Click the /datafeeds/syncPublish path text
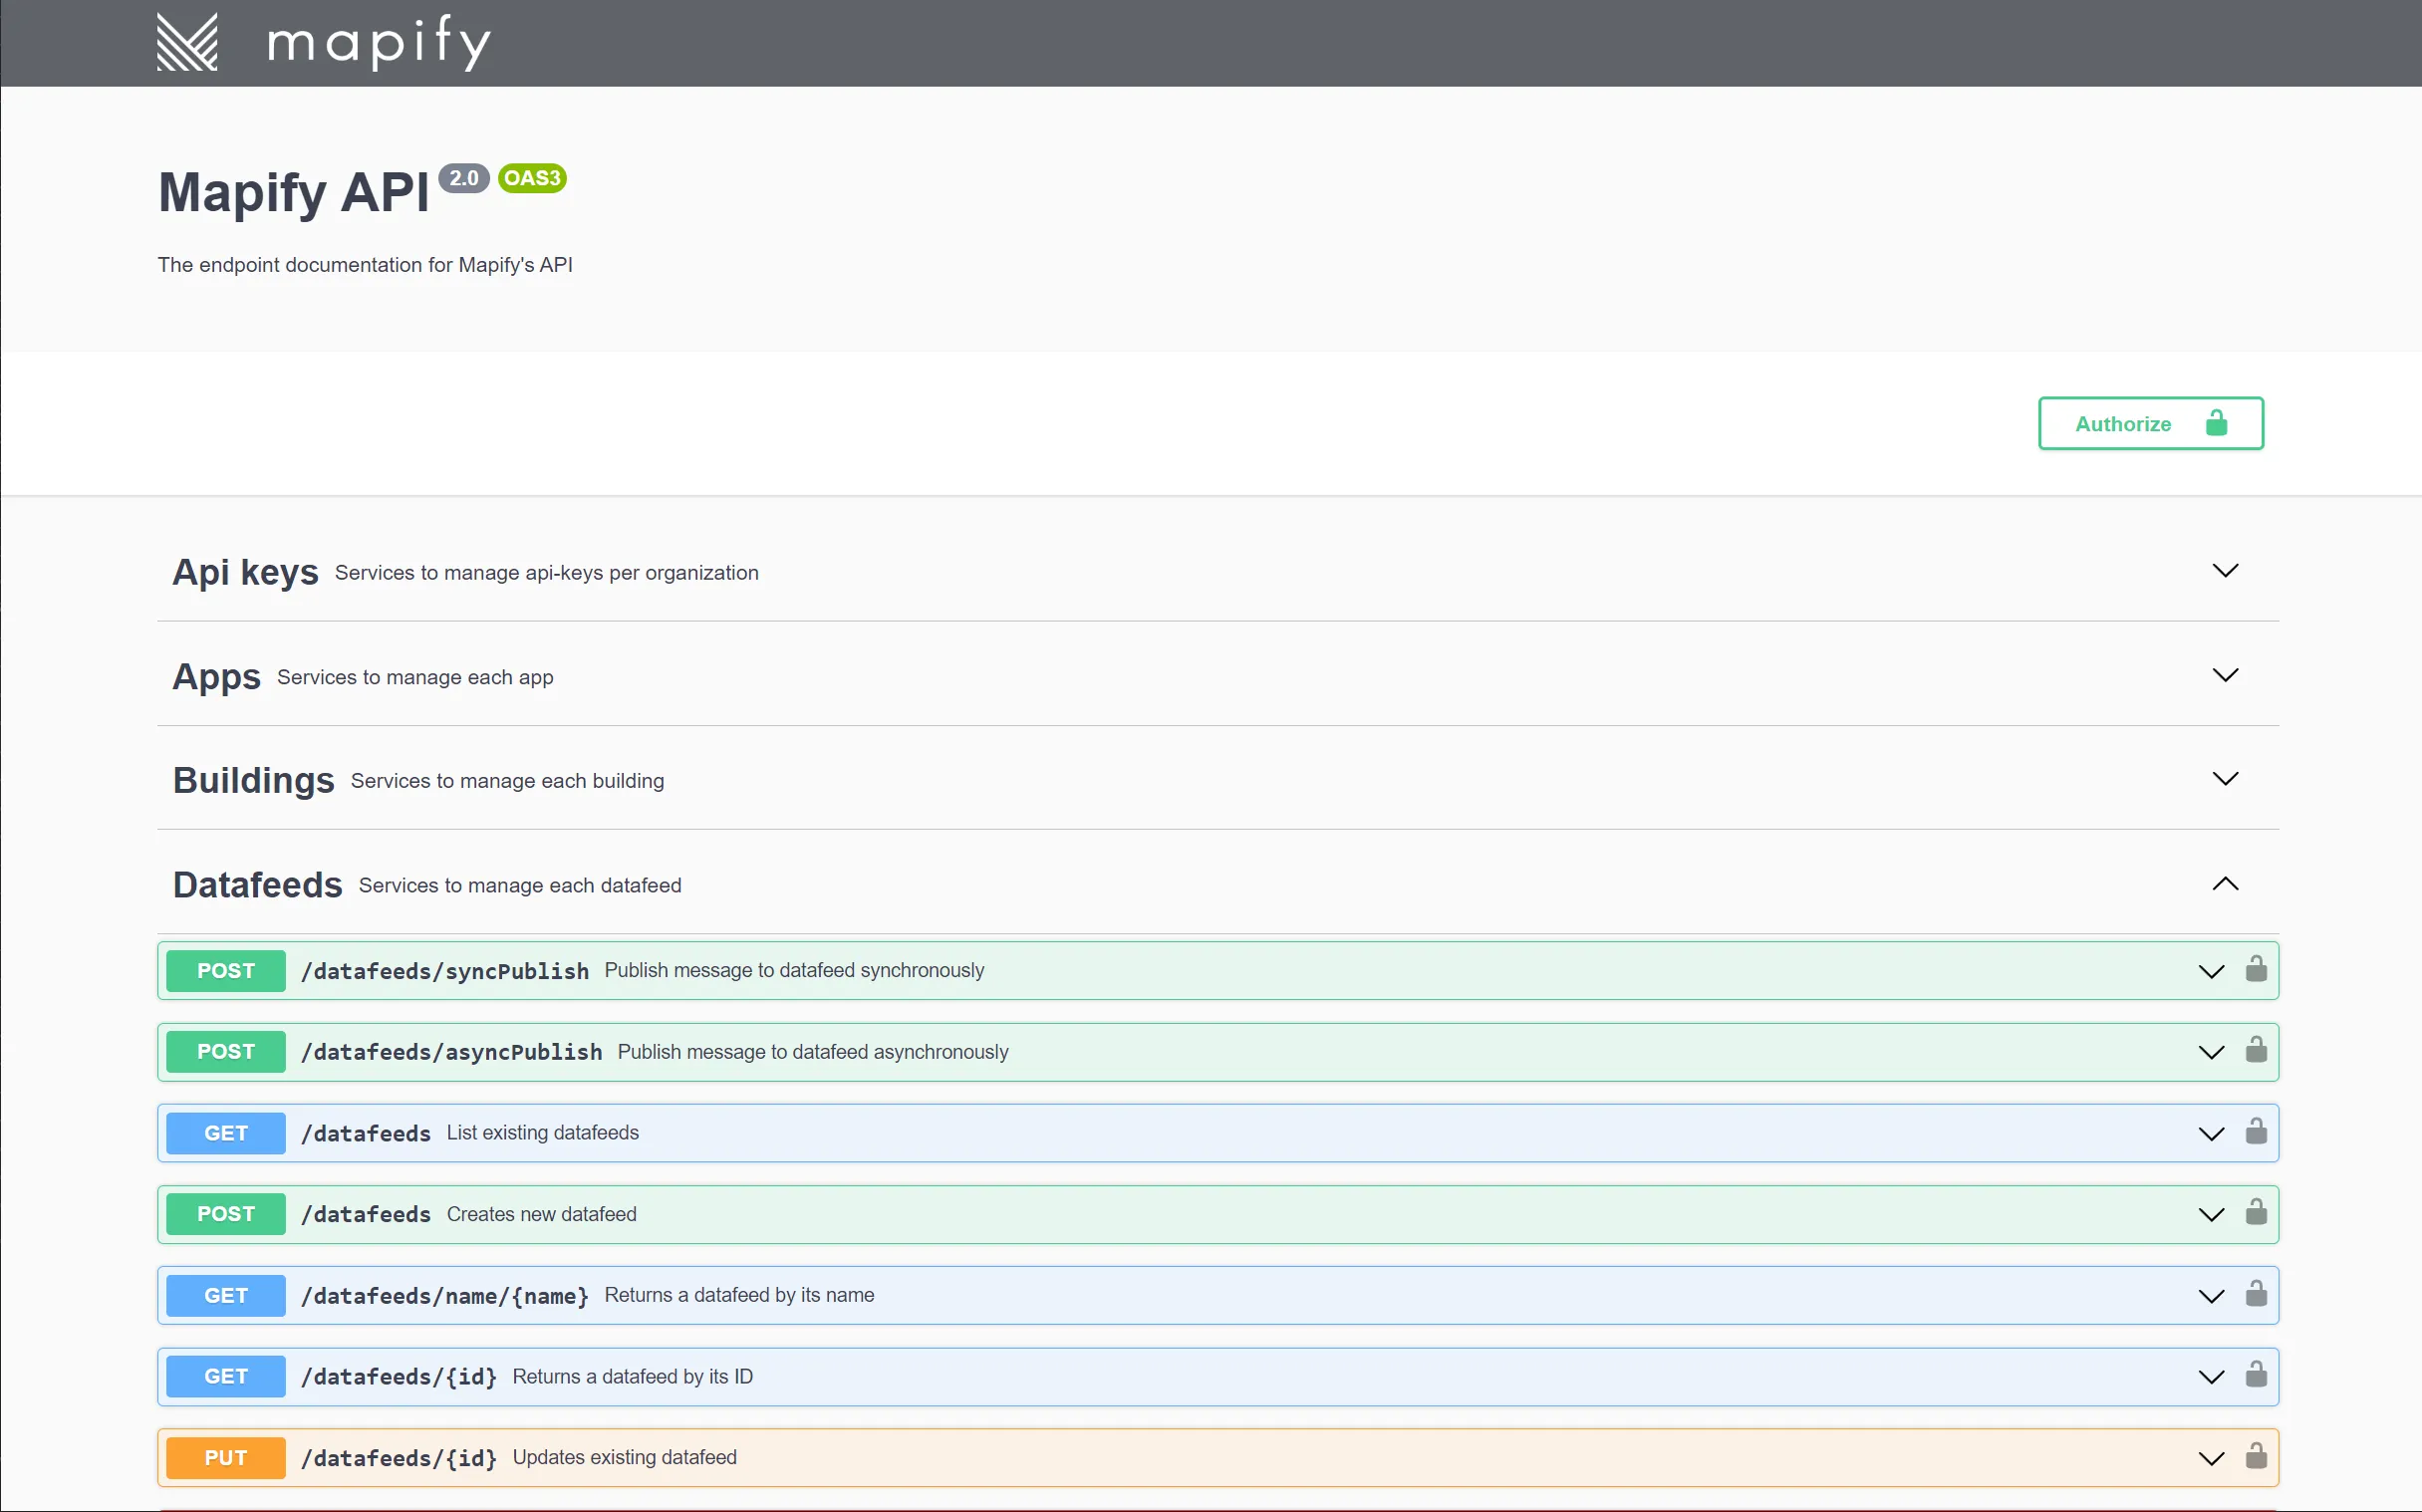 coord(445,971)
